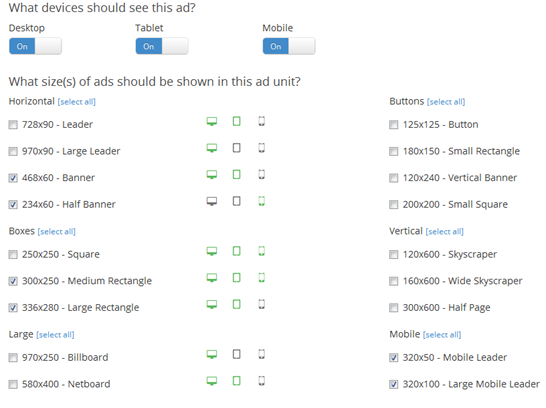Click the desktop icon in the Large Rectangle row
The height and width of the screenshot is (408, 546).
pyautogui.click(x=212, y=304)
